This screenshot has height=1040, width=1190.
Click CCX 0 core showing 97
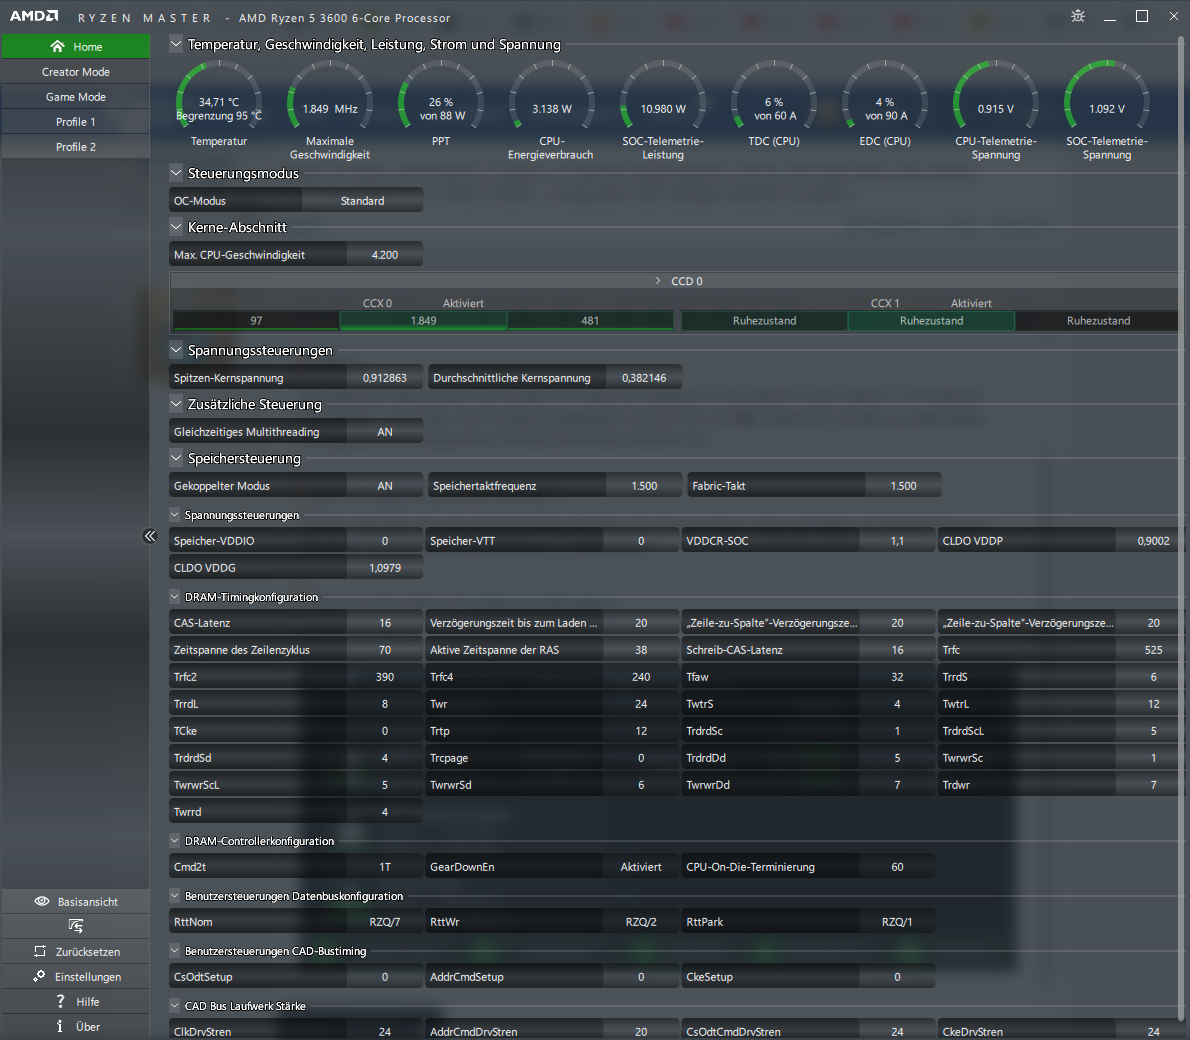[257, 320]
